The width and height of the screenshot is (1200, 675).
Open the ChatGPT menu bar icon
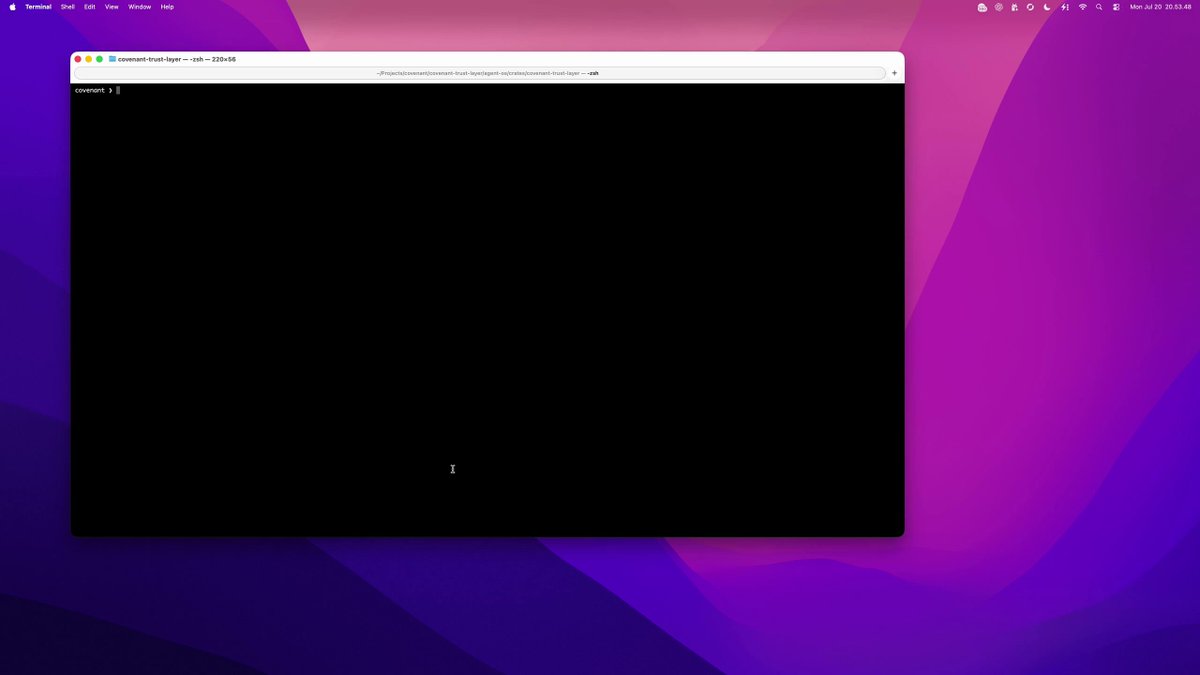pos(998,7)
